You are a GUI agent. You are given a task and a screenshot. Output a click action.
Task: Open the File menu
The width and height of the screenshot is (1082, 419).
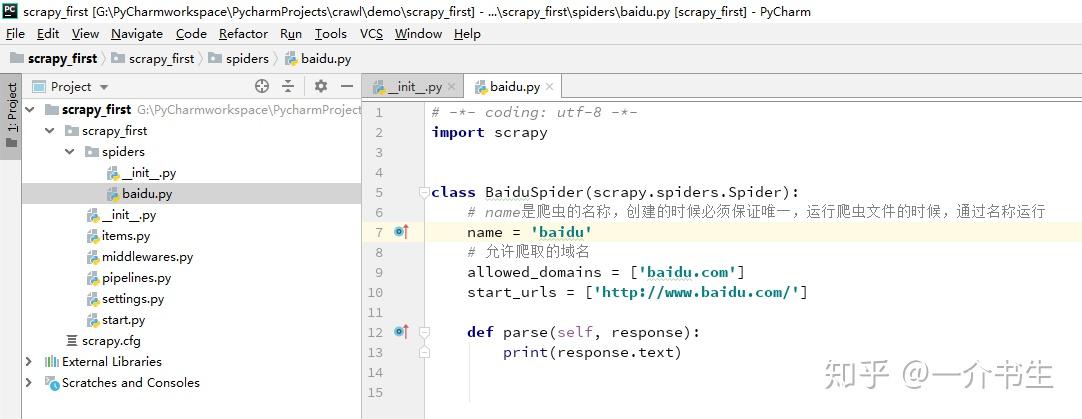pyautogui.click(x=15, y=34)
